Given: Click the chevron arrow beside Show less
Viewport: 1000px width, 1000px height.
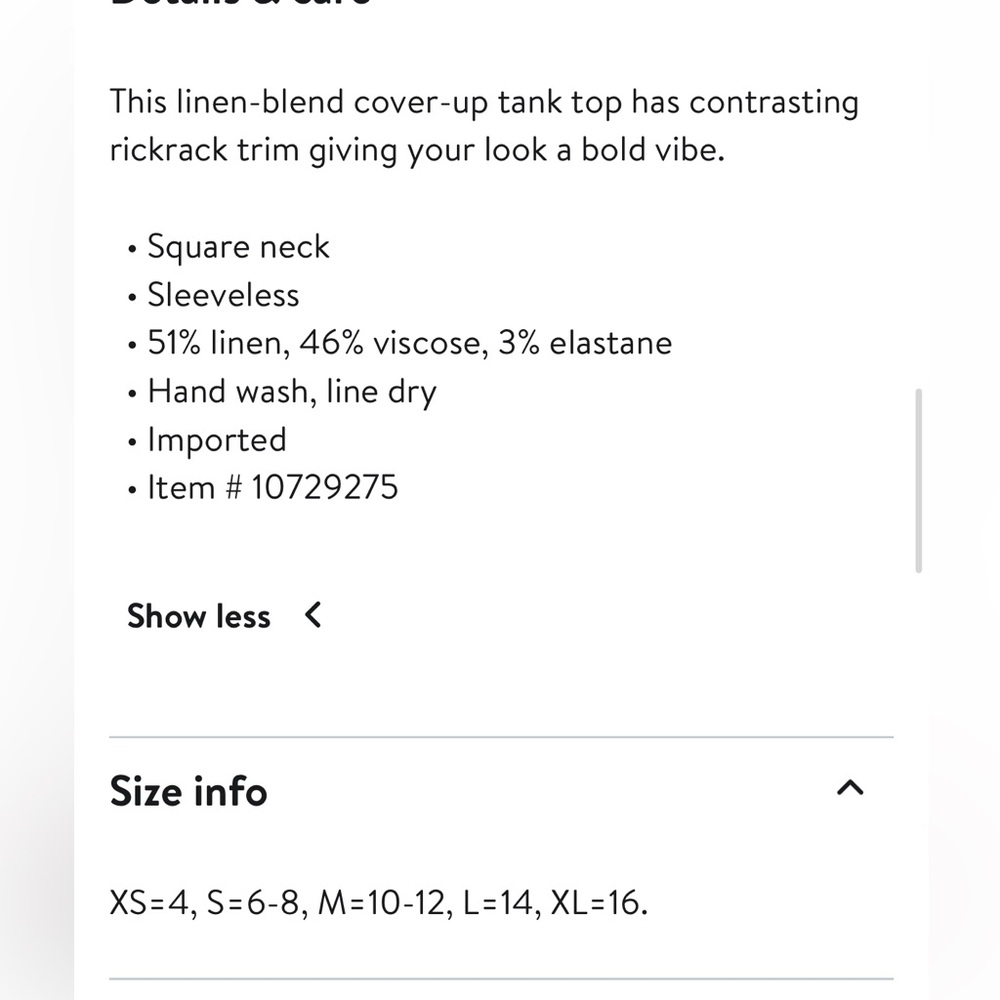Looking at the screenshot, I should point(312,615).
